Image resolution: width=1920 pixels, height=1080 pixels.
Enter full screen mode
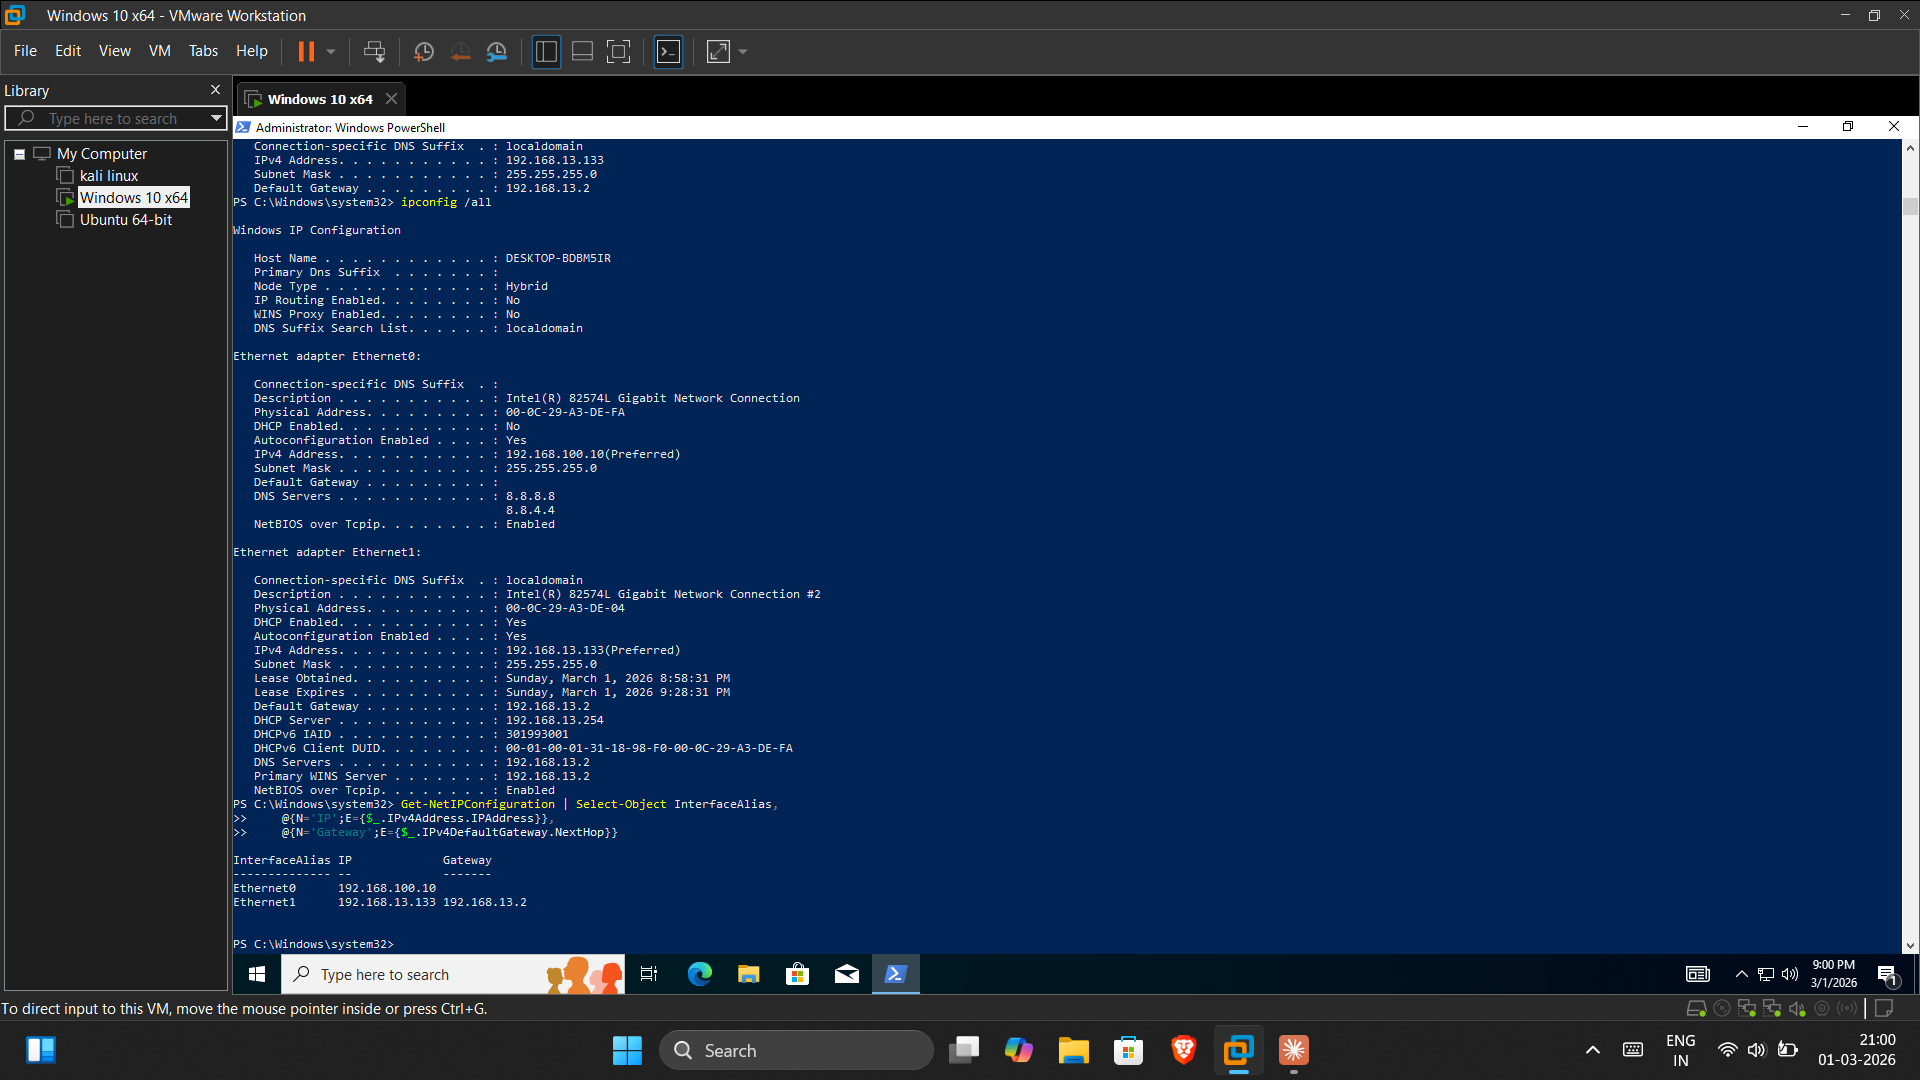(x=619, y=51)
